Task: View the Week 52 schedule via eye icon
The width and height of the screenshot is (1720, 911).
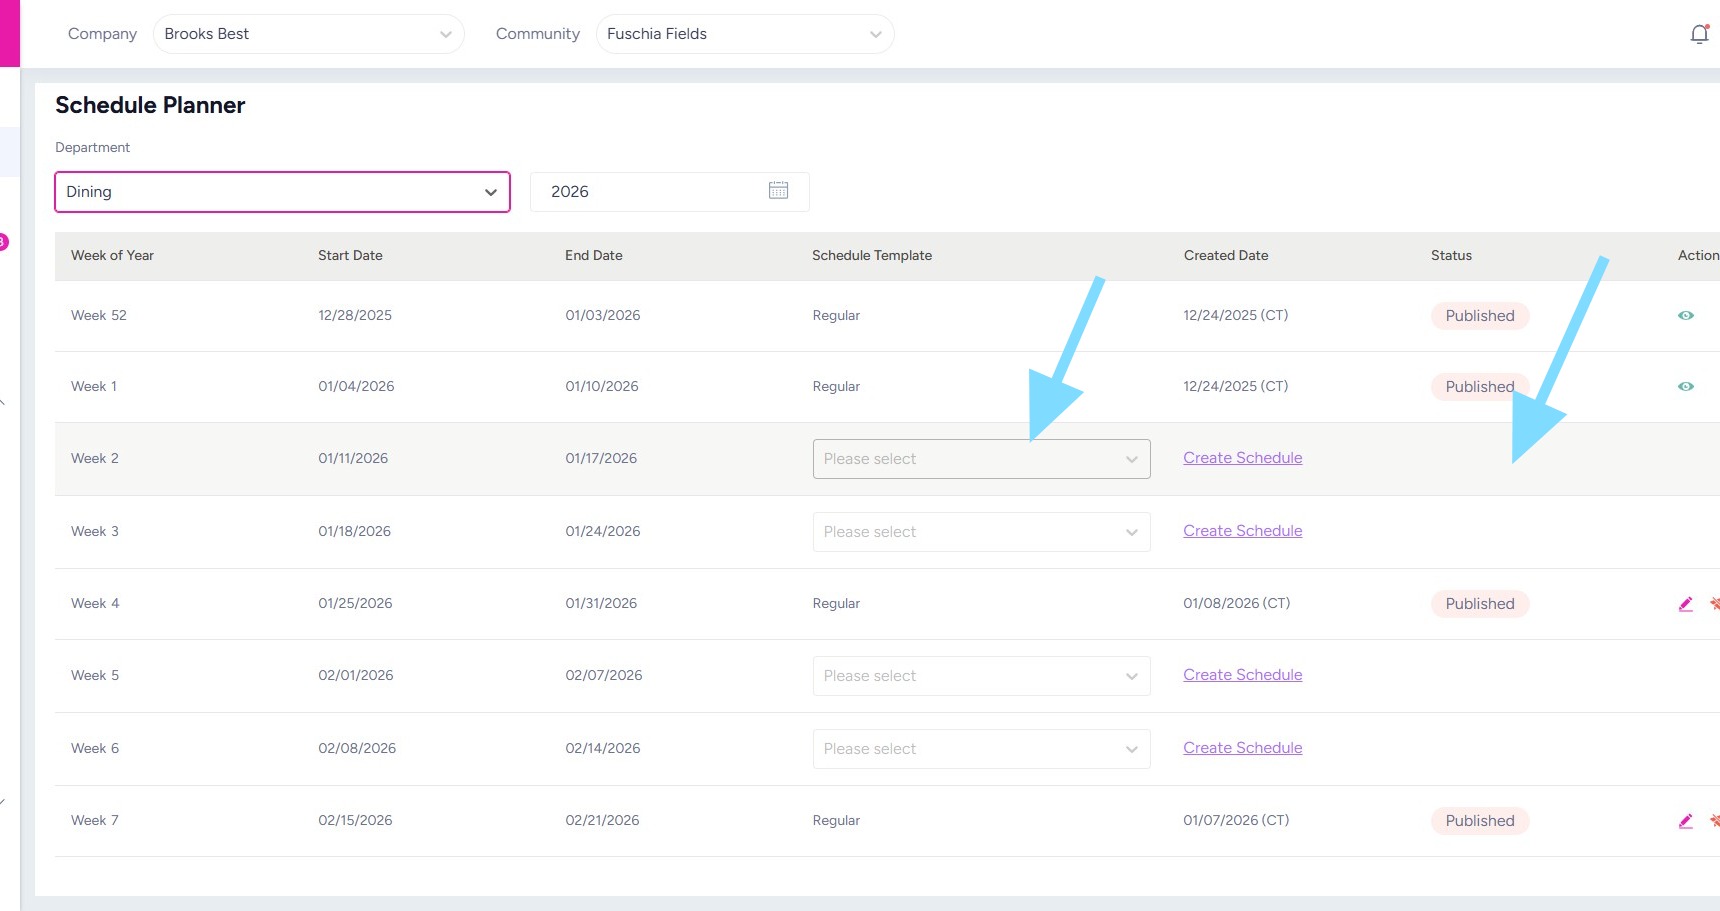Action: (x=1686, y=316)
